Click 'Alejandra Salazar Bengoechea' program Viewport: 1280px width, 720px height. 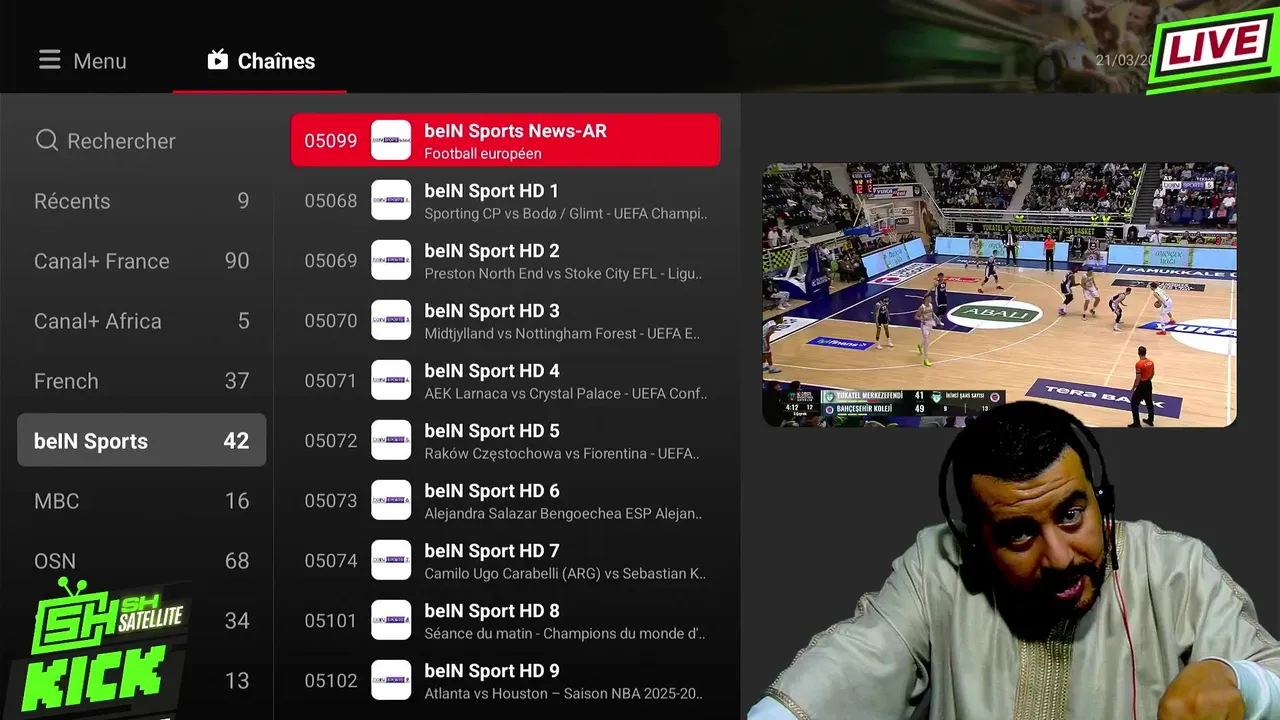[563, 514]
